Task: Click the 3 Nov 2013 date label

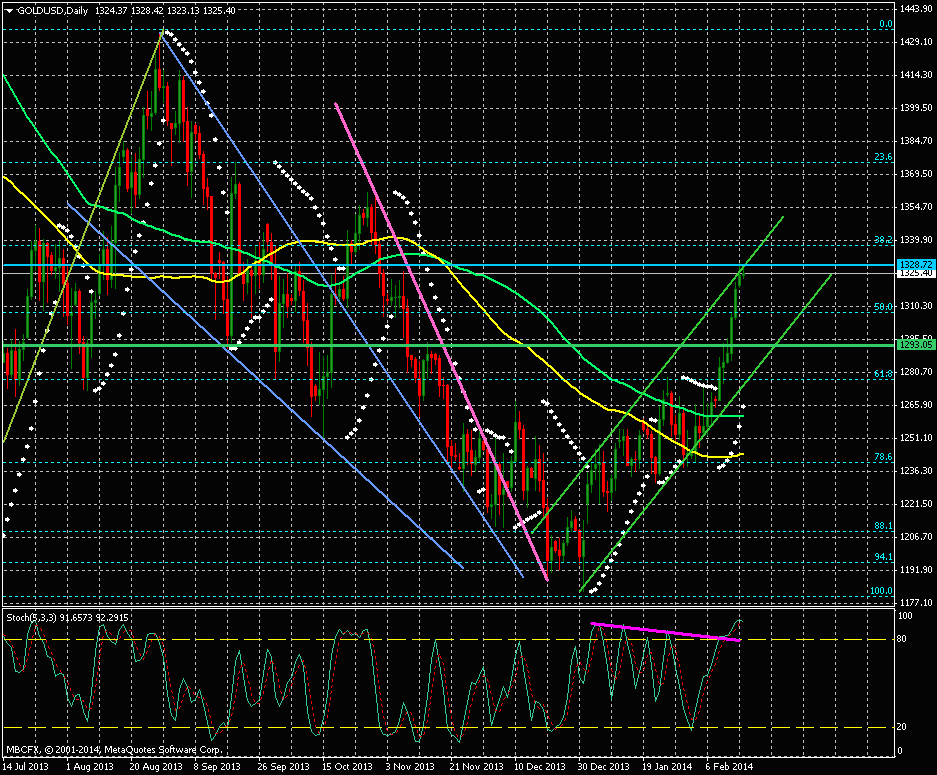Action: (410, 766)
